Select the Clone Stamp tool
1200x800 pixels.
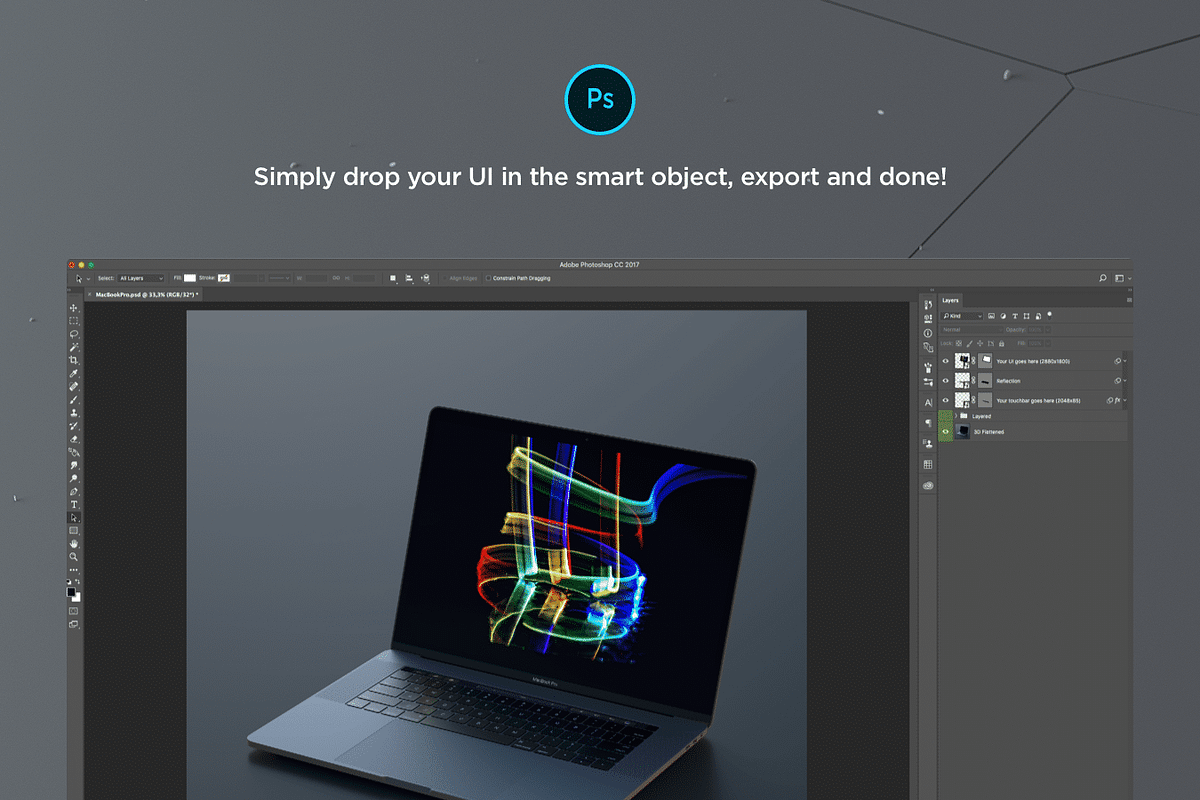pos(73,412)
